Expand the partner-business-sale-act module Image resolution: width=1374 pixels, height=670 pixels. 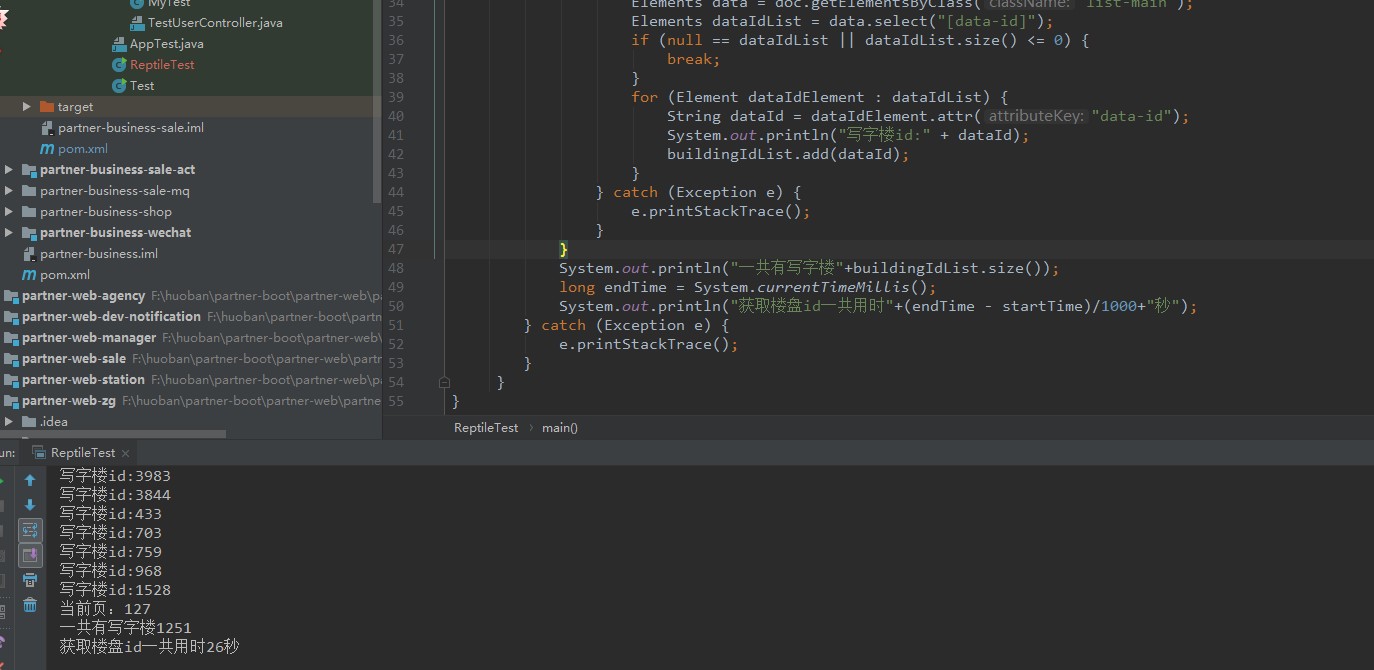9,170
